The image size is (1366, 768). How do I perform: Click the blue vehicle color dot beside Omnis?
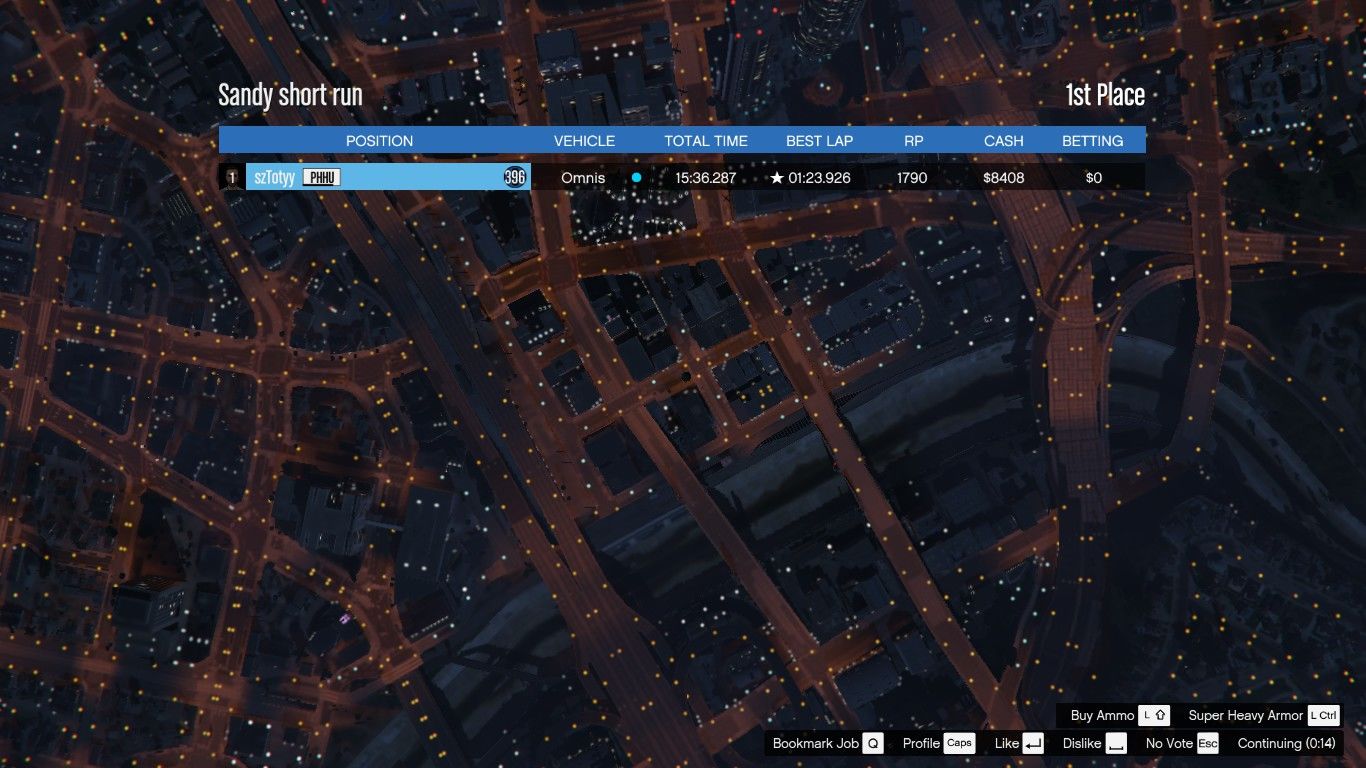coord(636,177)
